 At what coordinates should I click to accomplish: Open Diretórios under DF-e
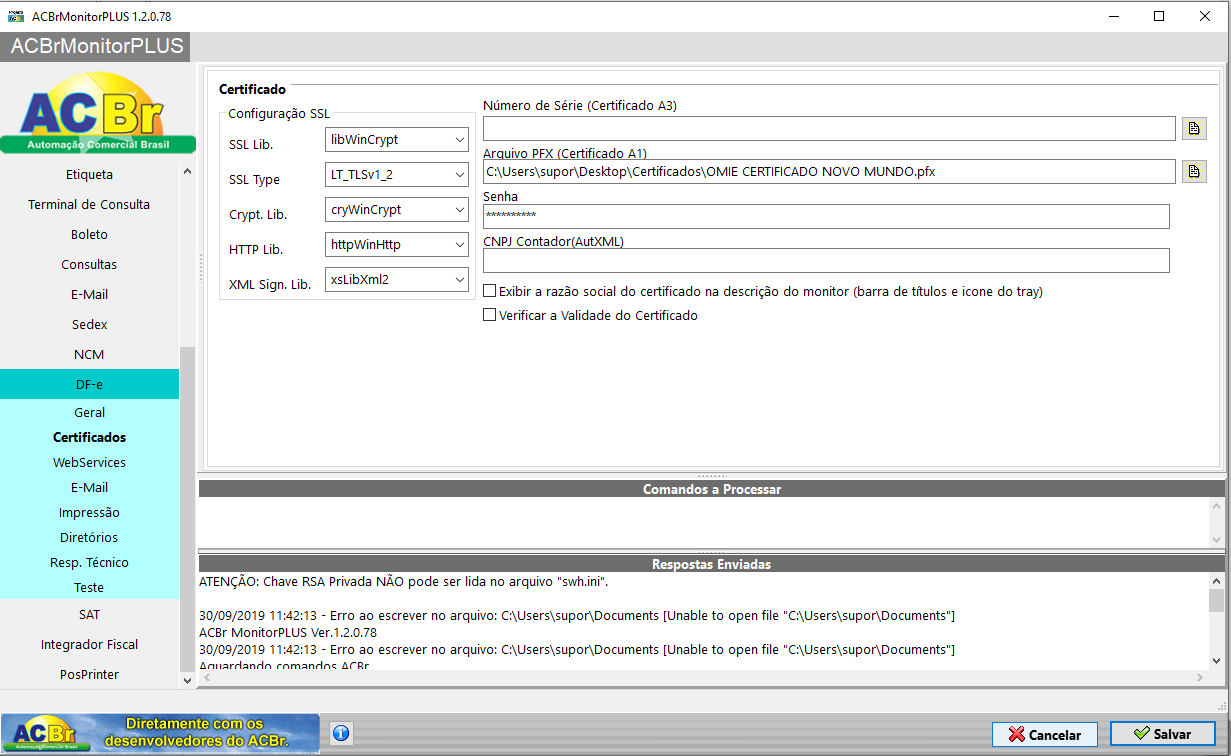click(x=90, y=537)
